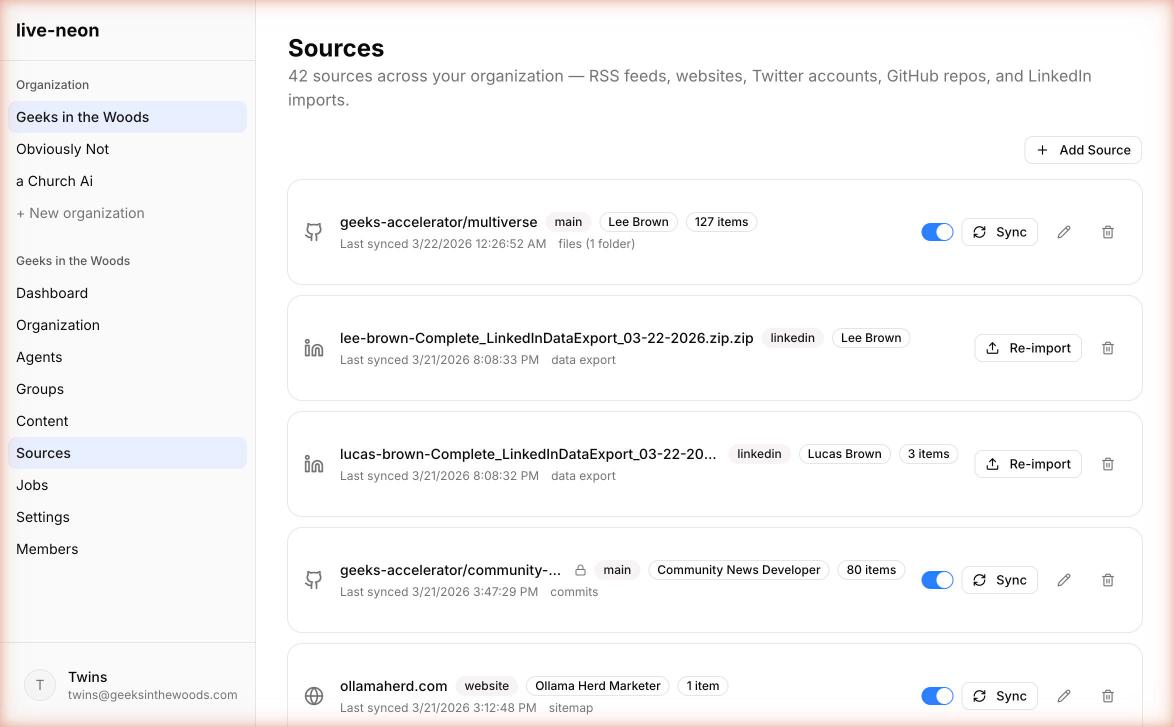1174x727 pixels.
Task: Click the edit pencil for geeks-accelerator/multiverse
Action: pos(1064,232)
